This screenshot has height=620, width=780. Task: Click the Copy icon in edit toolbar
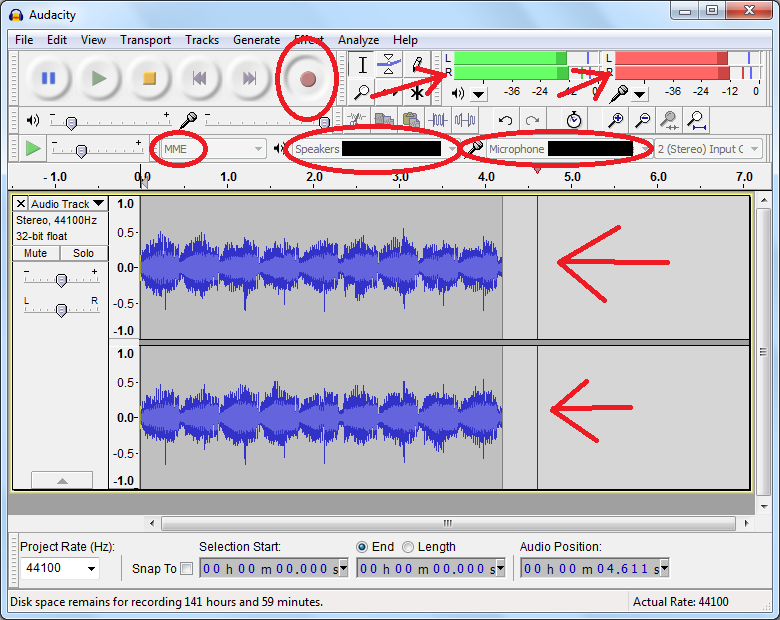point(384,120)
